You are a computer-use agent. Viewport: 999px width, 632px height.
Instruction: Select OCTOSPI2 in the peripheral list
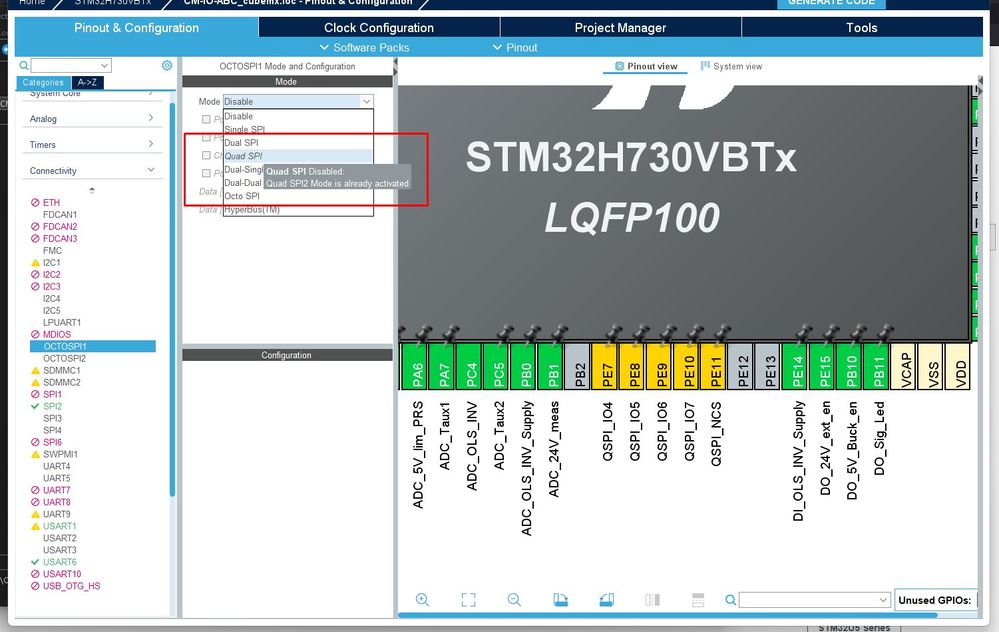(64, 358)
